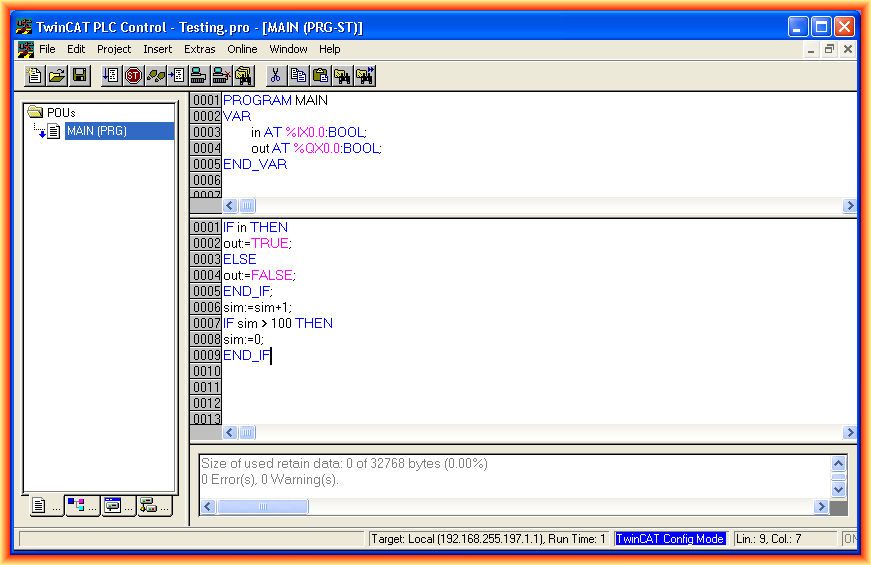Switch to the Resources tab in the organizer

tap(154, 506)
